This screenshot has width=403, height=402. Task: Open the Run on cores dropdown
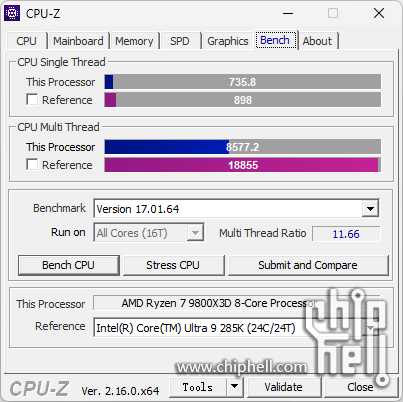coord(195,233)
